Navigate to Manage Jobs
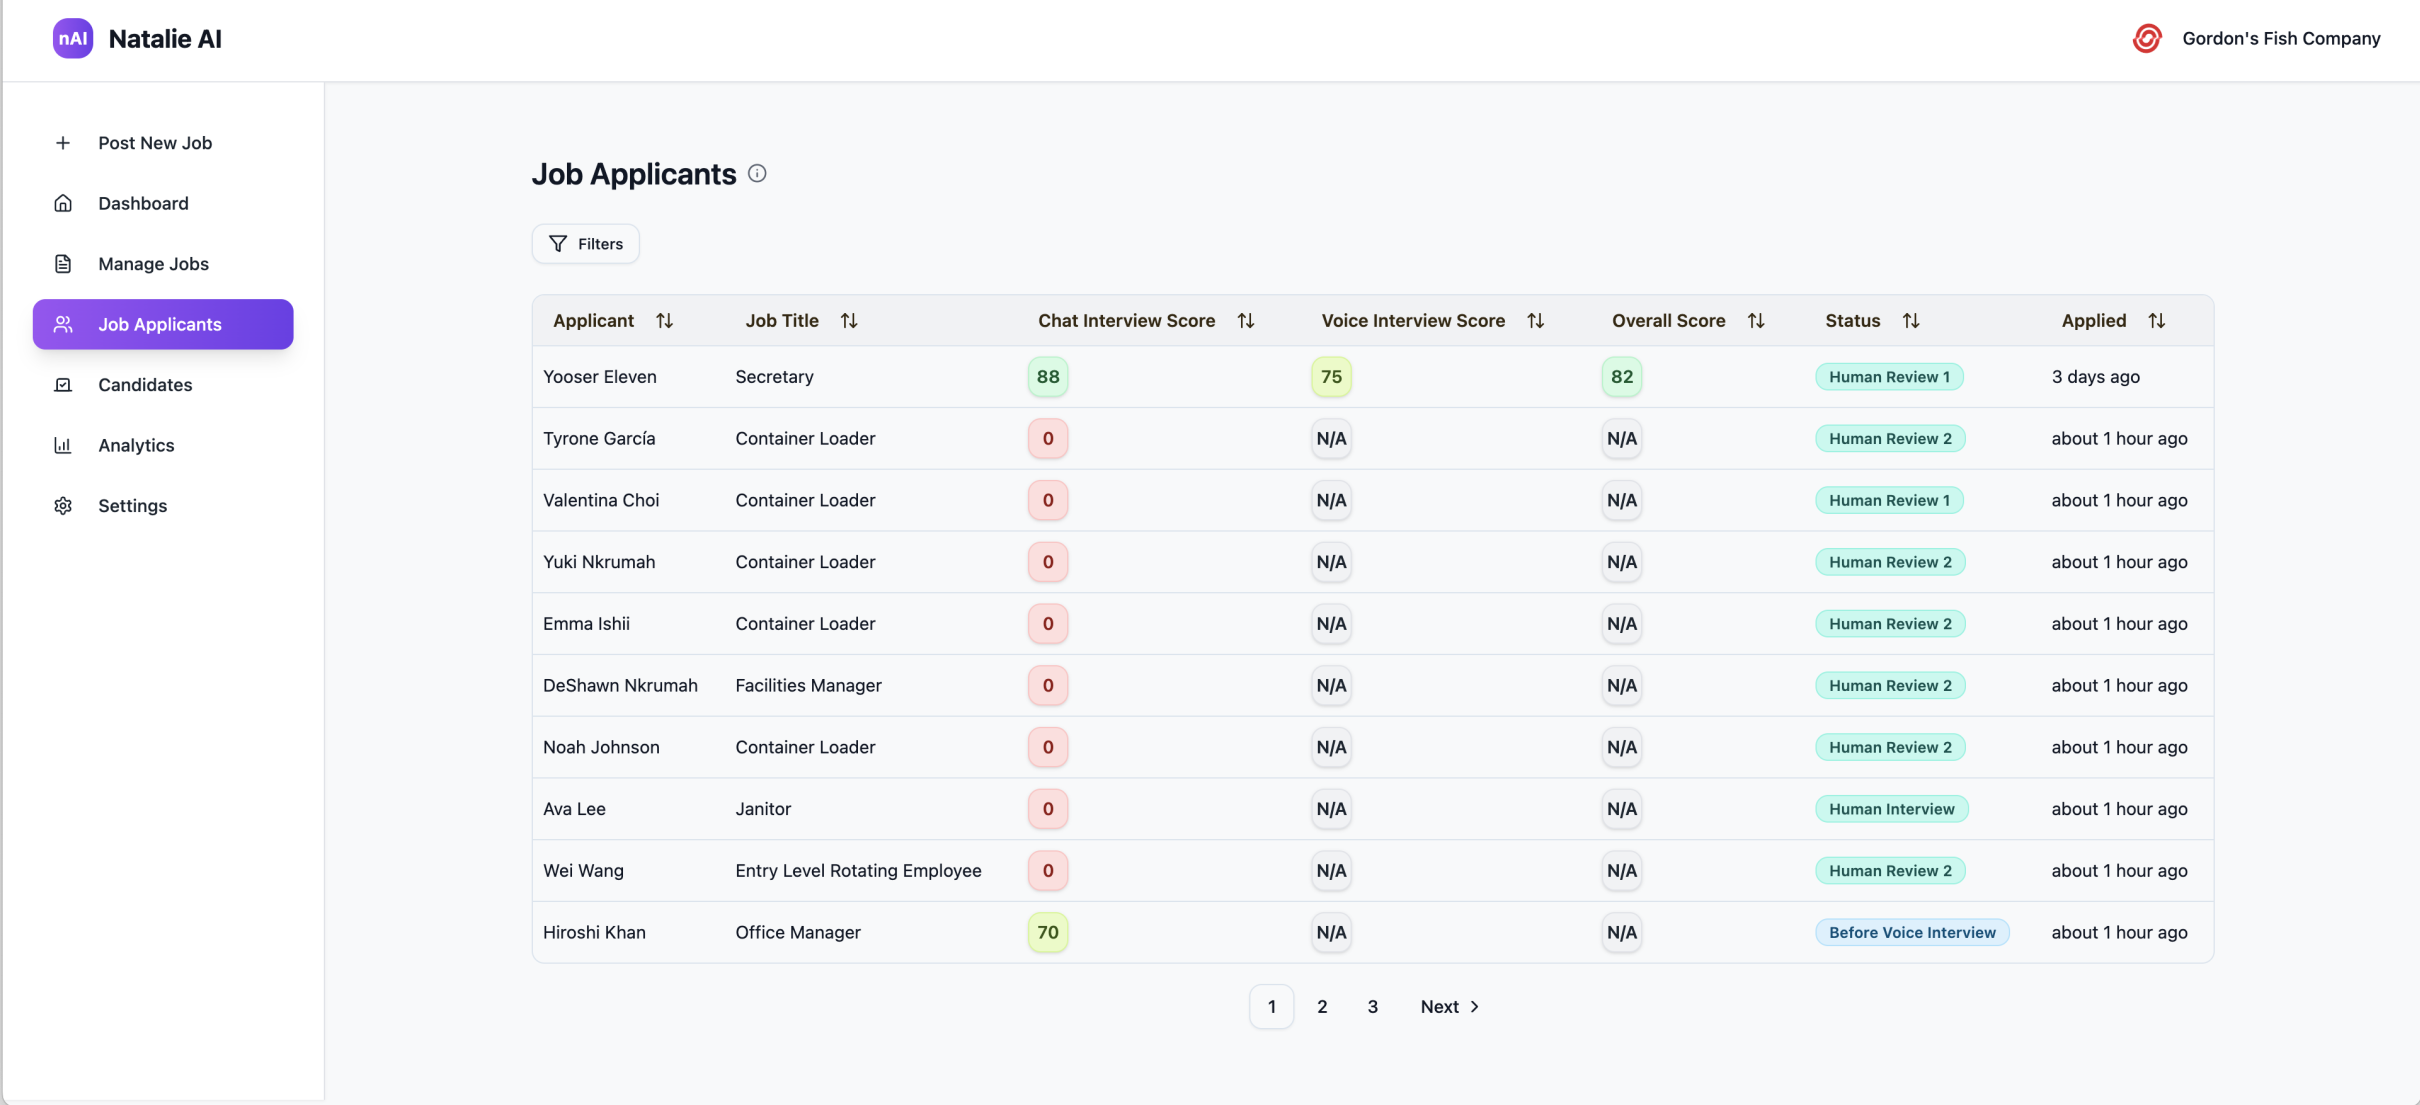2420x1105 pixels. click(x=153, y=264)
